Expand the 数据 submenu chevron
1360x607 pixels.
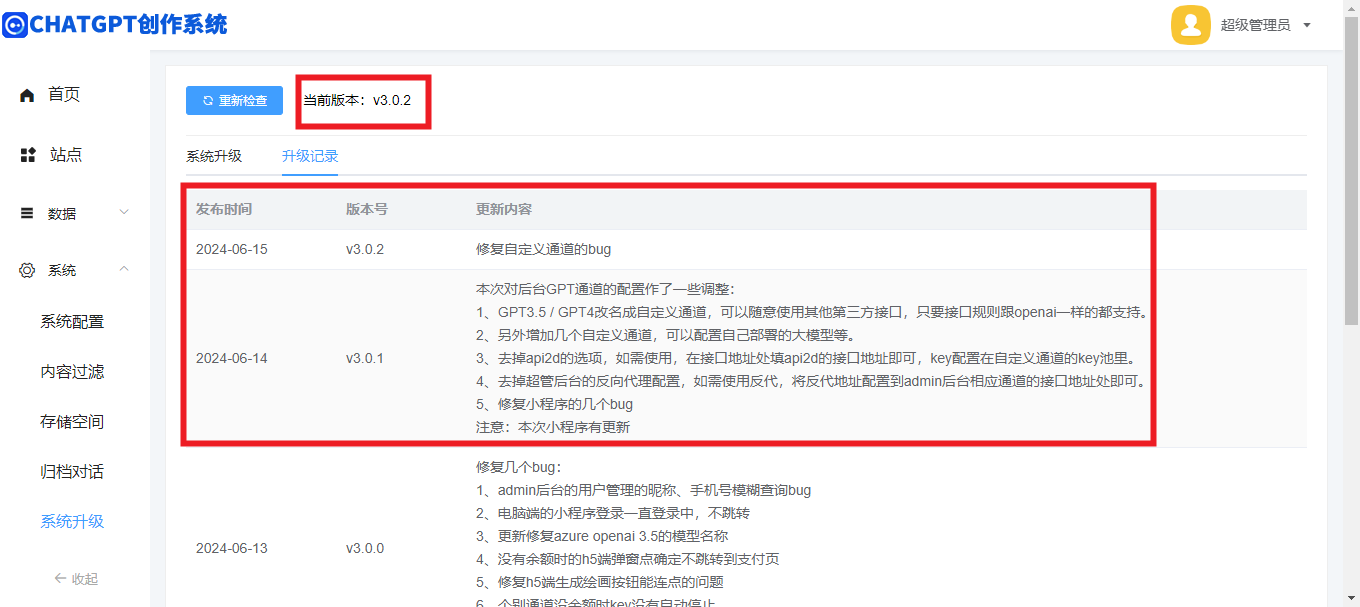click(x=124, y=212)
